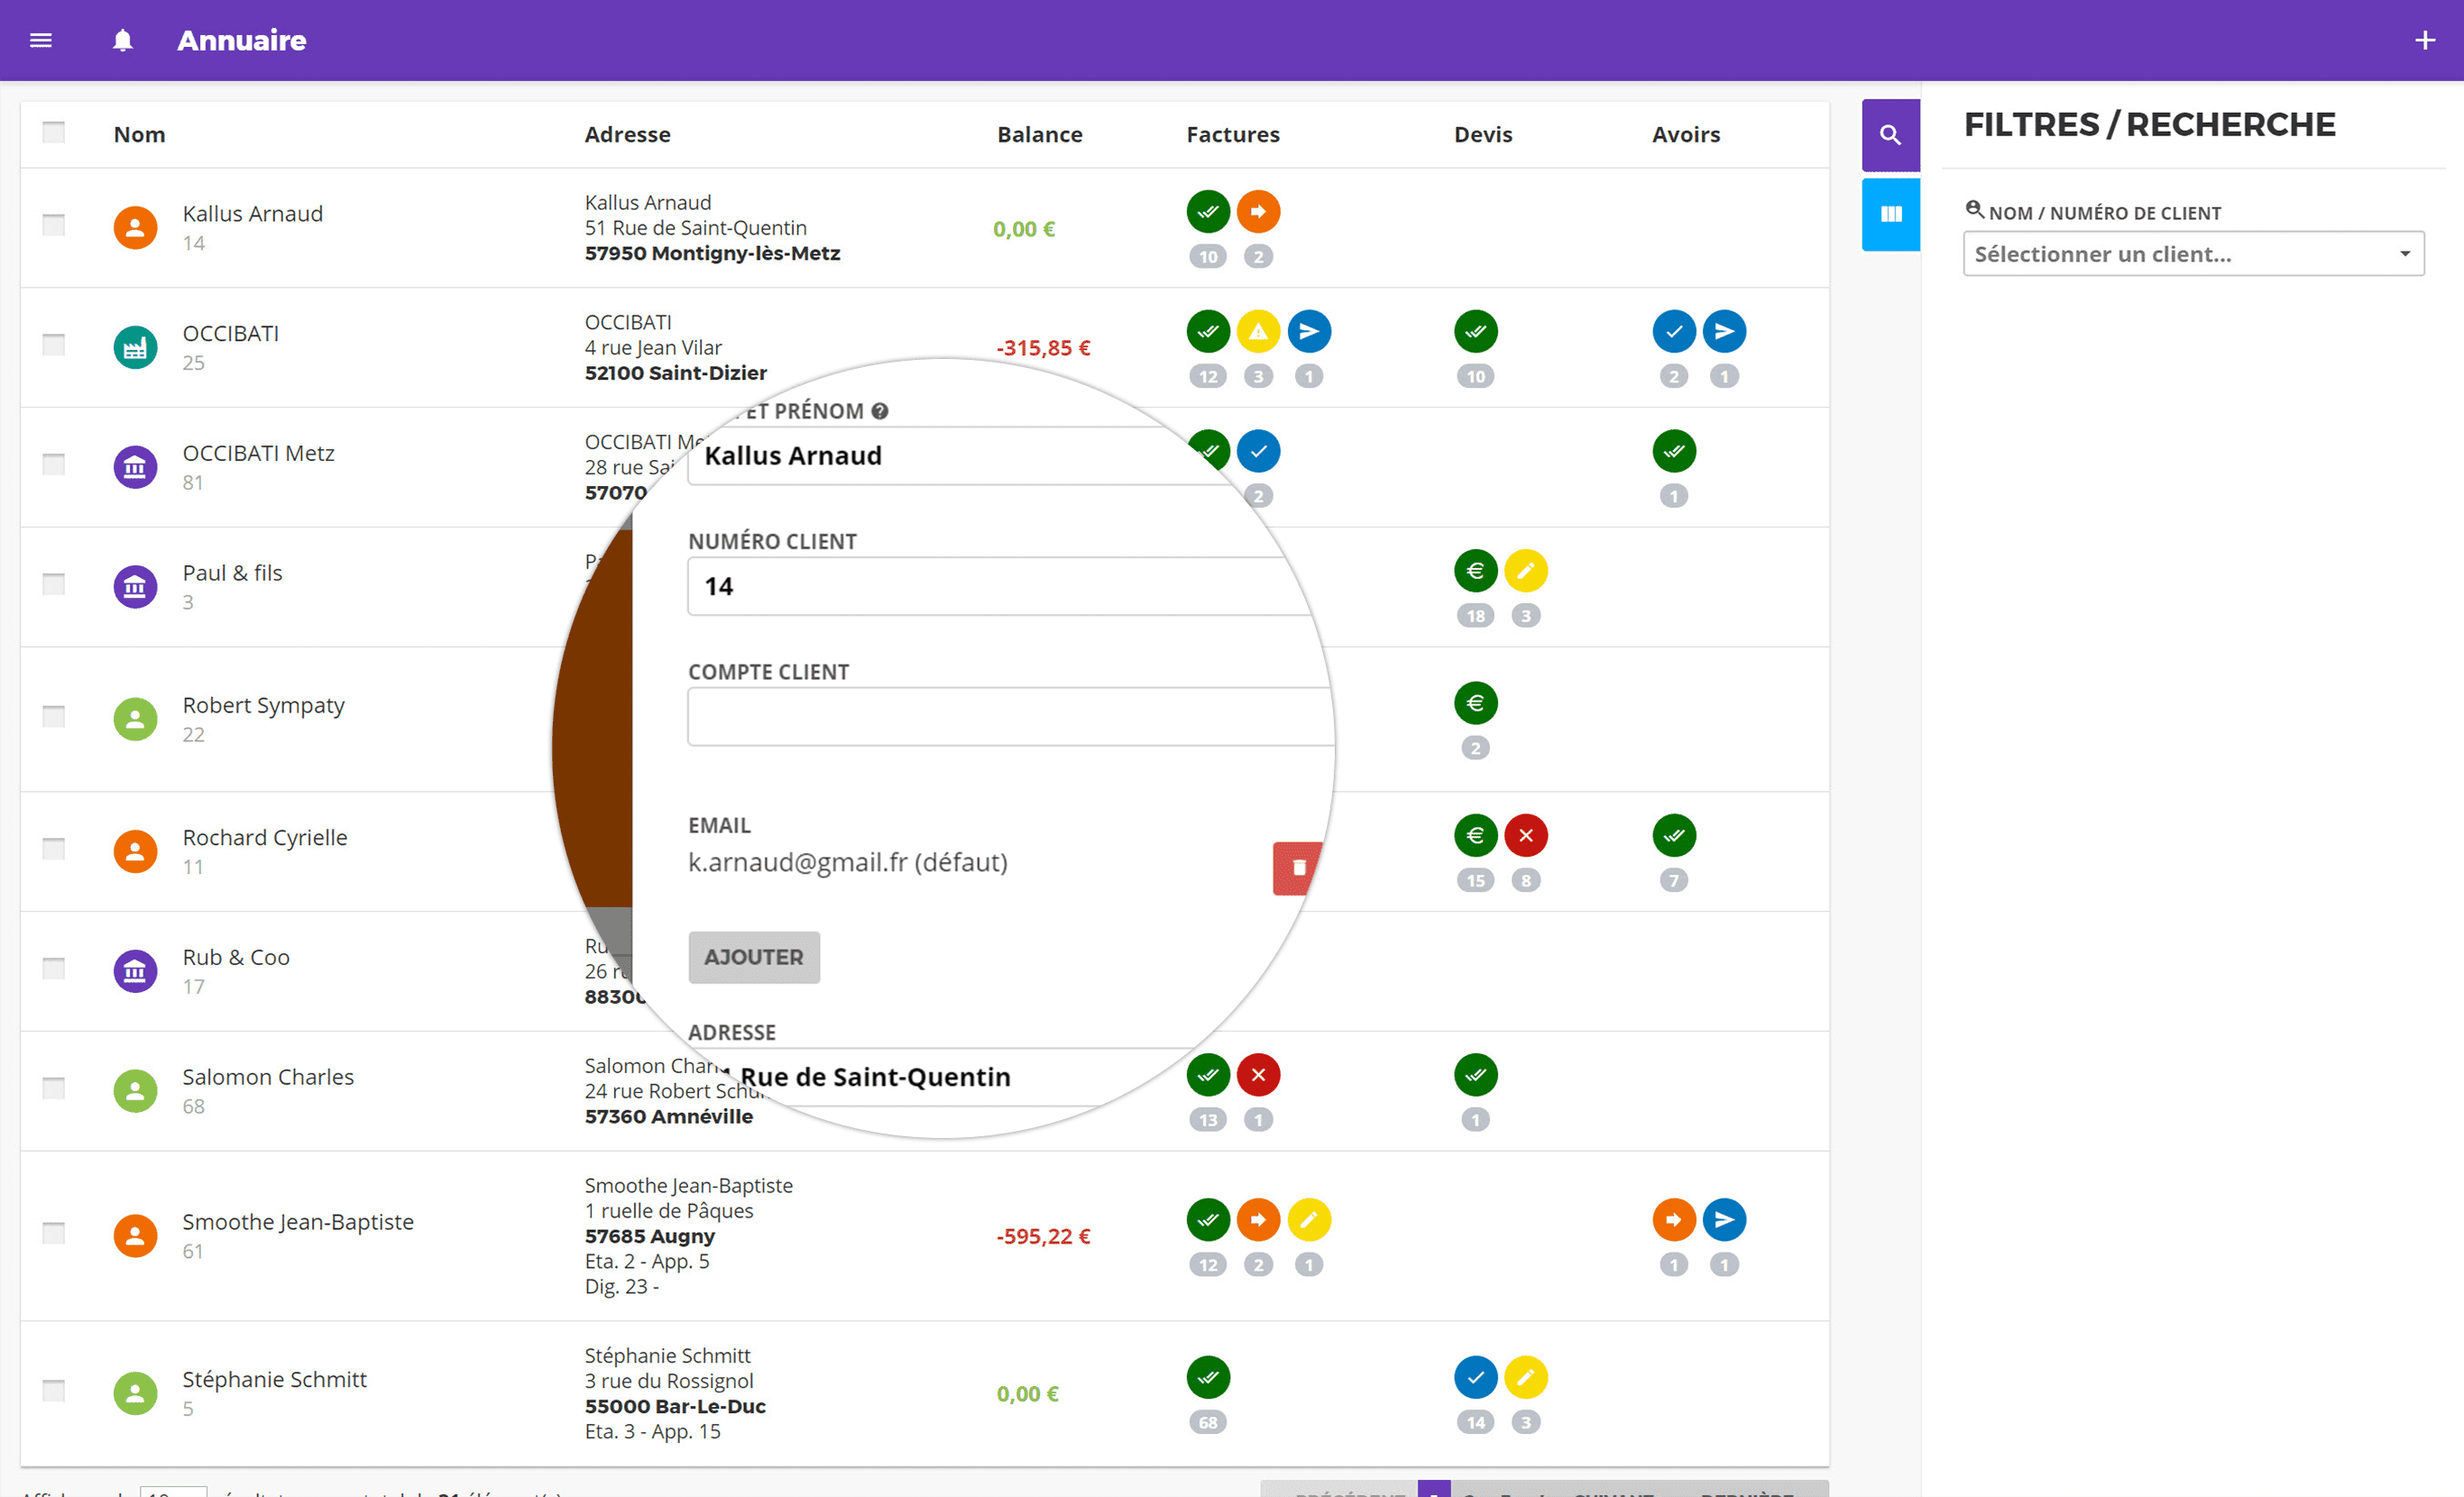
Task: Focus the Numéro client field with 14
Action: [1000, 586]
